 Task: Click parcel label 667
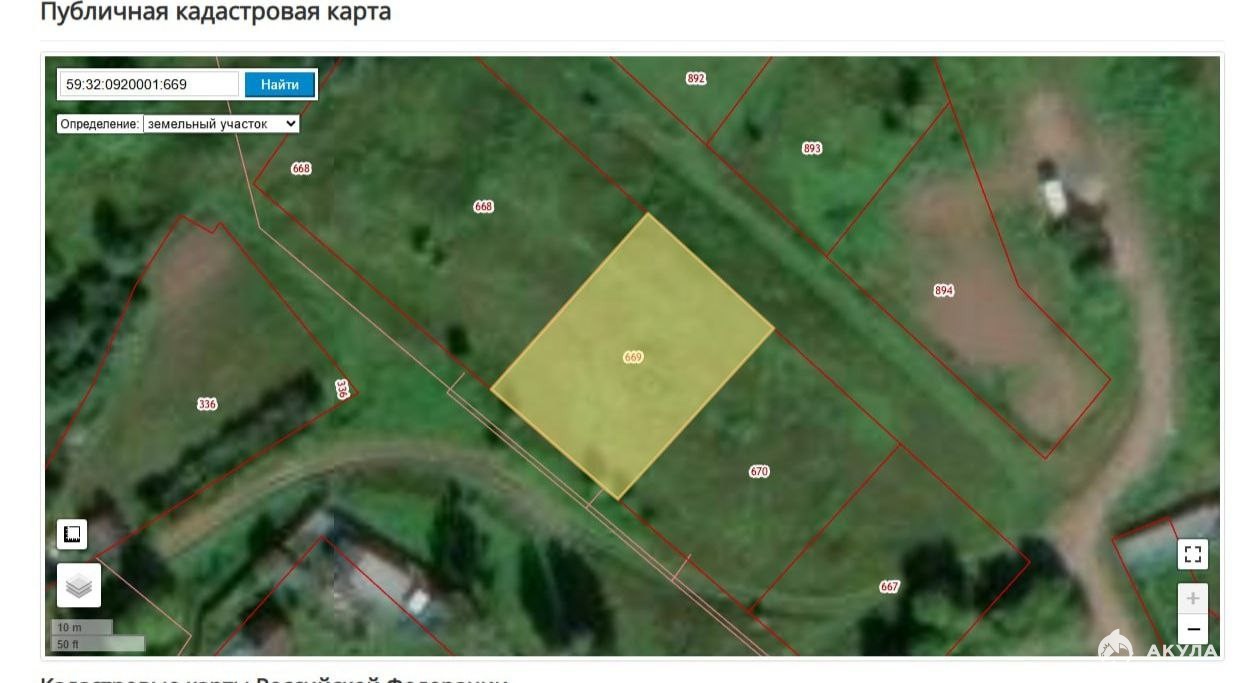tap(889, 587)
